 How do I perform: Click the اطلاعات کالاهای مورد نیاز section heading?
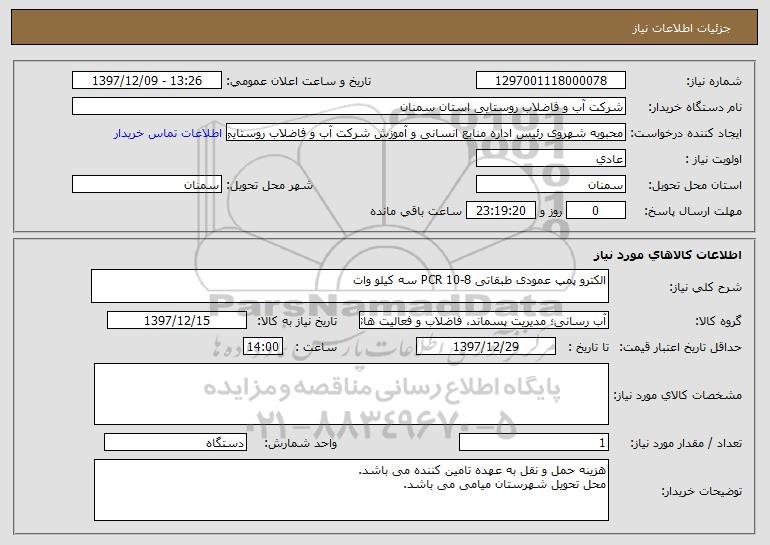(x=667, y=254)
